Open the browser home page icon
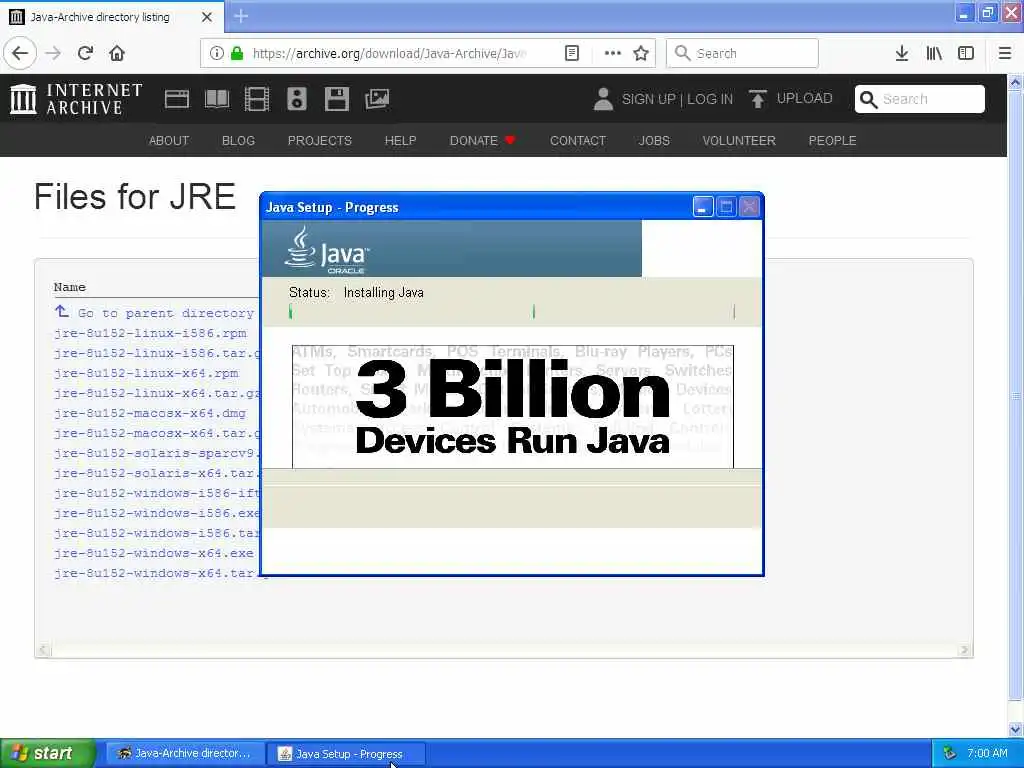 (x=117, y=53)
